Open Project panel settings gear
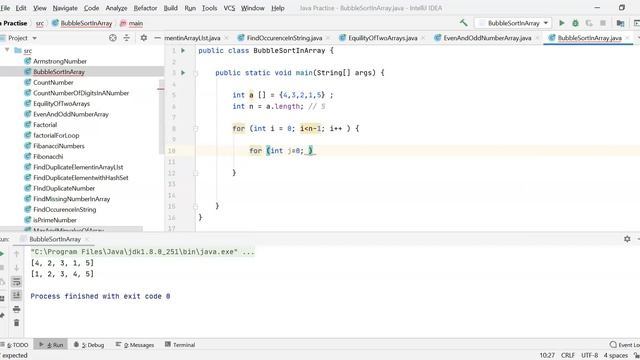Image resolution: width=640 pixels, height=360 pixels. [x=144, y=38]
